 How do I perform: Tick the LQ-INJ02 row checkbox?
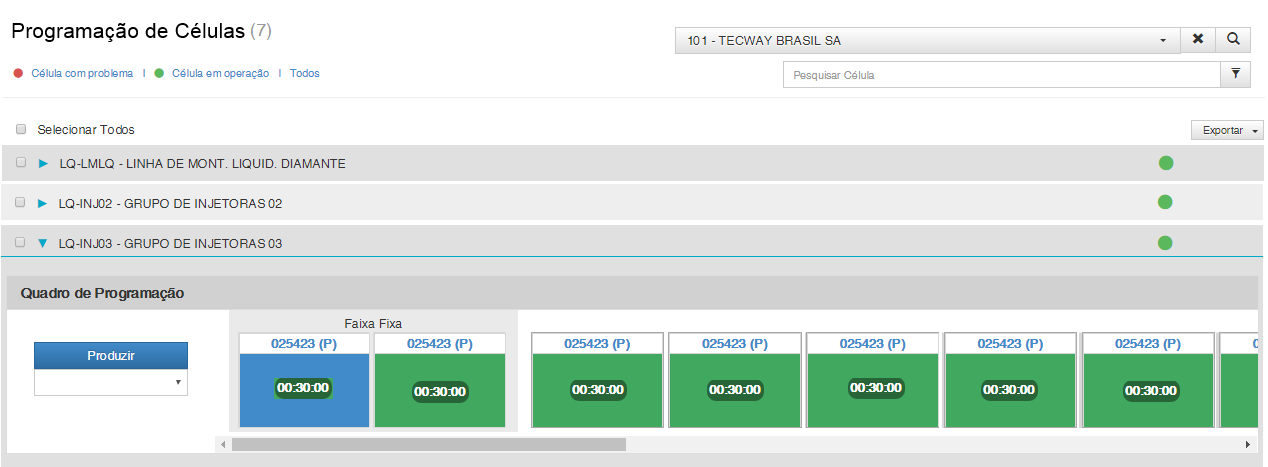(x=21, y=203)
